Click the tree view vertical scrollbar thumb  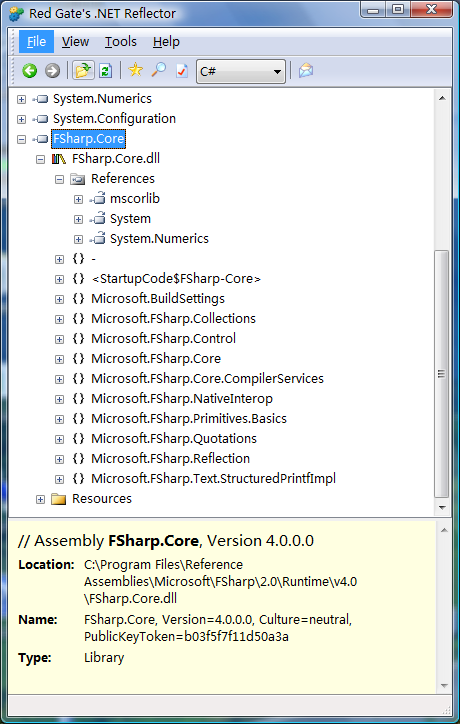442,374
